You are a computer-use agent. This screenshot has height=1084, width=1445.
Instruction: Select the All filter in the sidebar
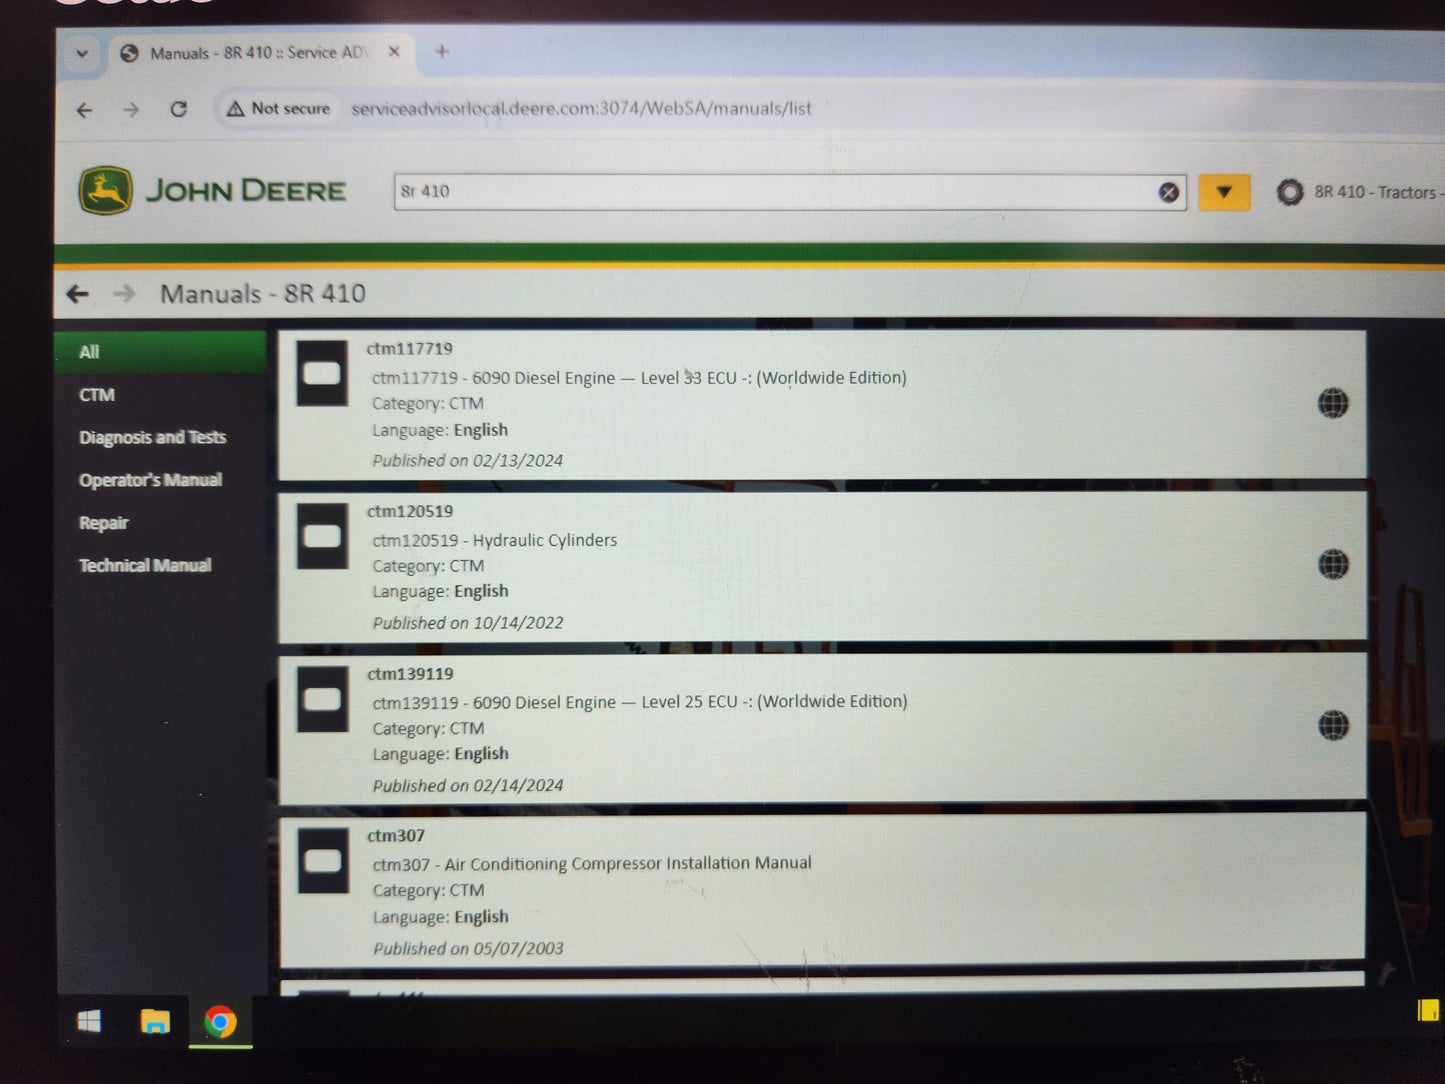click(160, 352)
